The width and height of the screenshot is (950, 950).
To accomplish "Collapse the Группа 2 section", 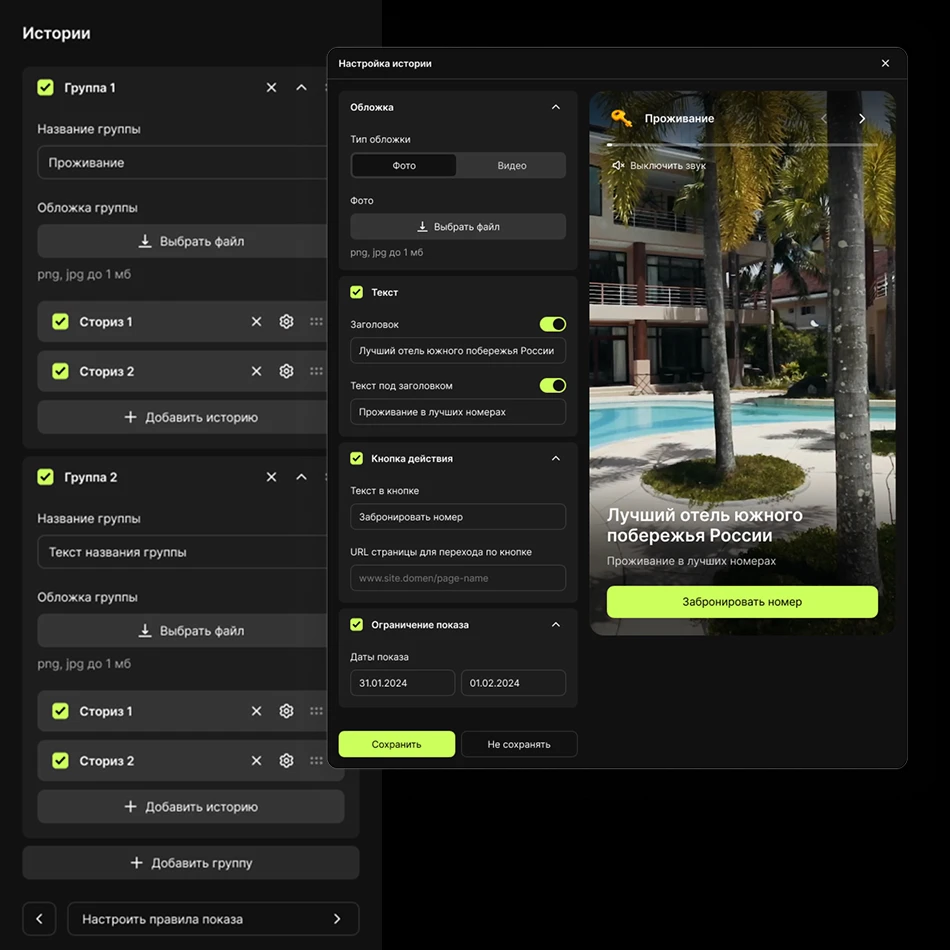I will [301, 477].
